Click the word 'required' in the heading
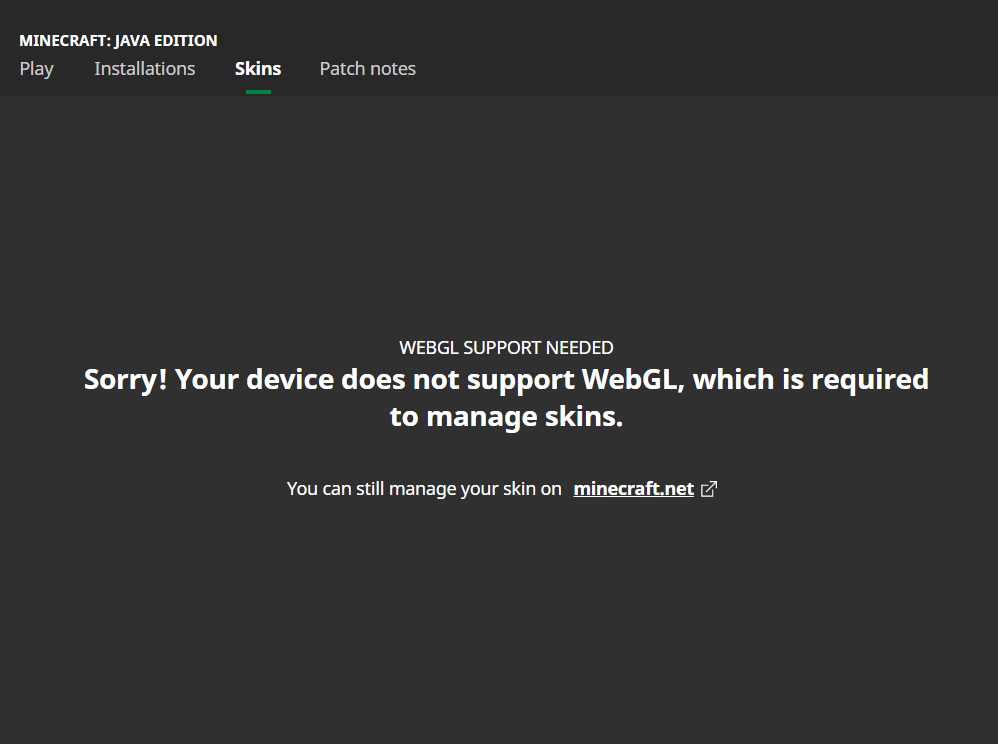Viewport: 998px width, 744px height. point(870,380)
